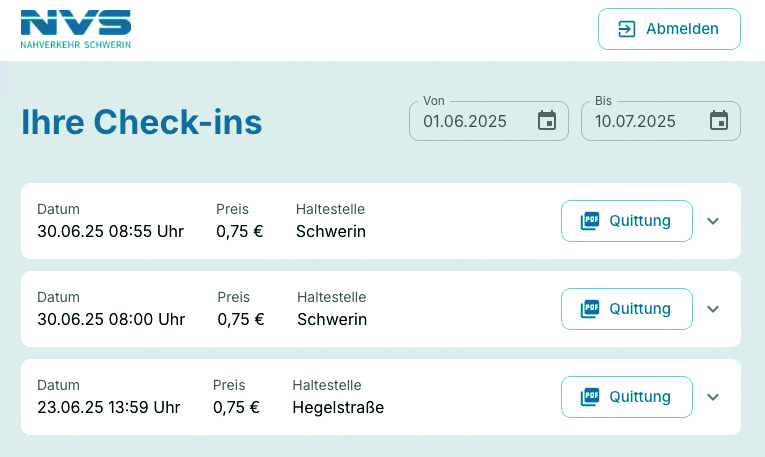The height and width of the screenshot is (457, 765).
Task: Expand the 23.06.25 13:59 Uhr check-in details
Action: [713, 397]
